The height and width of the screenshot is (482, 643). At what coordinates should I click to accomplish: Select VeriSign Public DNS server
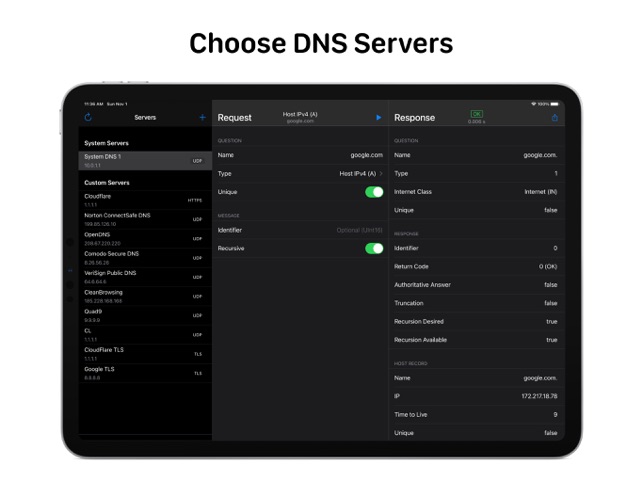tap(145, 277)
